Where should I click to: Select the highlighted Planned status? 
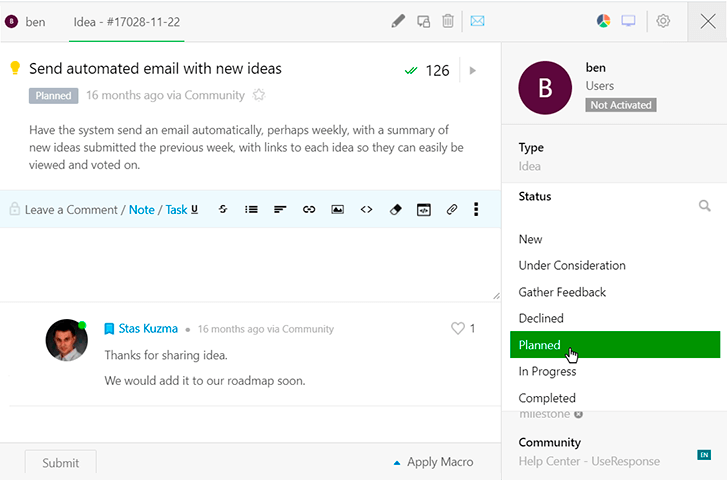[615, 345]
